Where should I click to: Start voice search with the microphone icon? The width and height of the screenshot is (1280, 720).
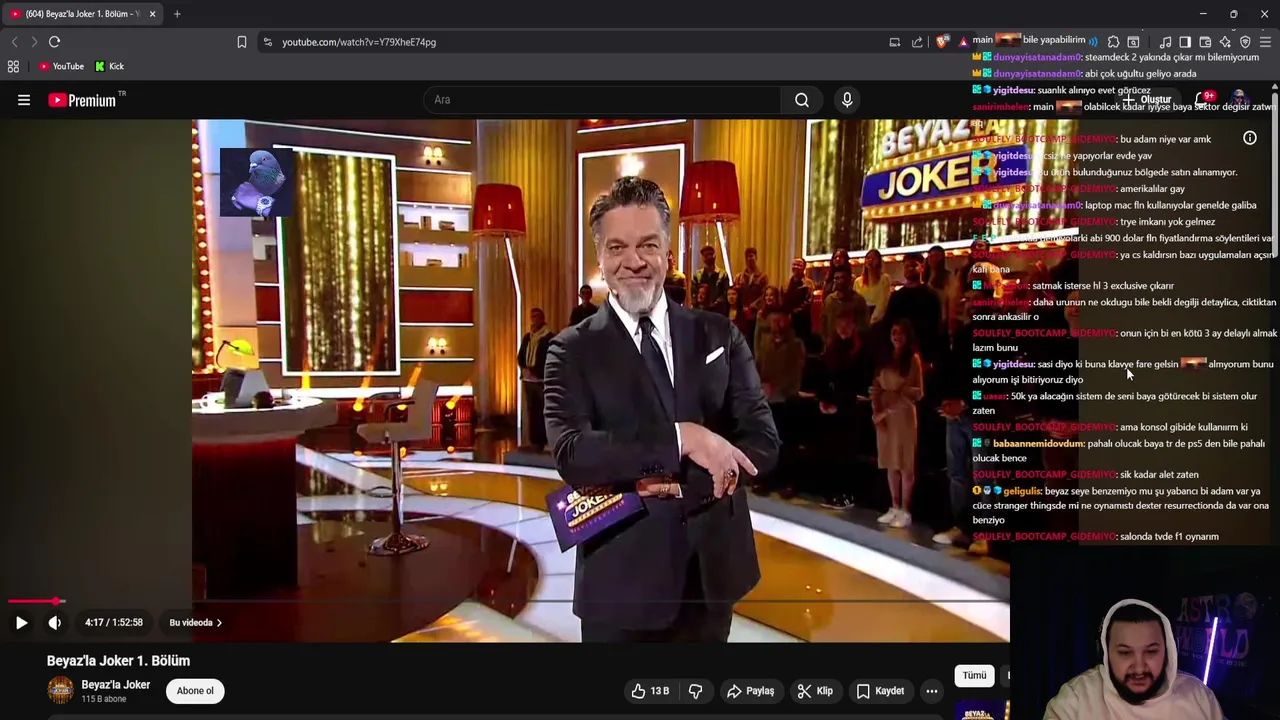tap(847, 100)
